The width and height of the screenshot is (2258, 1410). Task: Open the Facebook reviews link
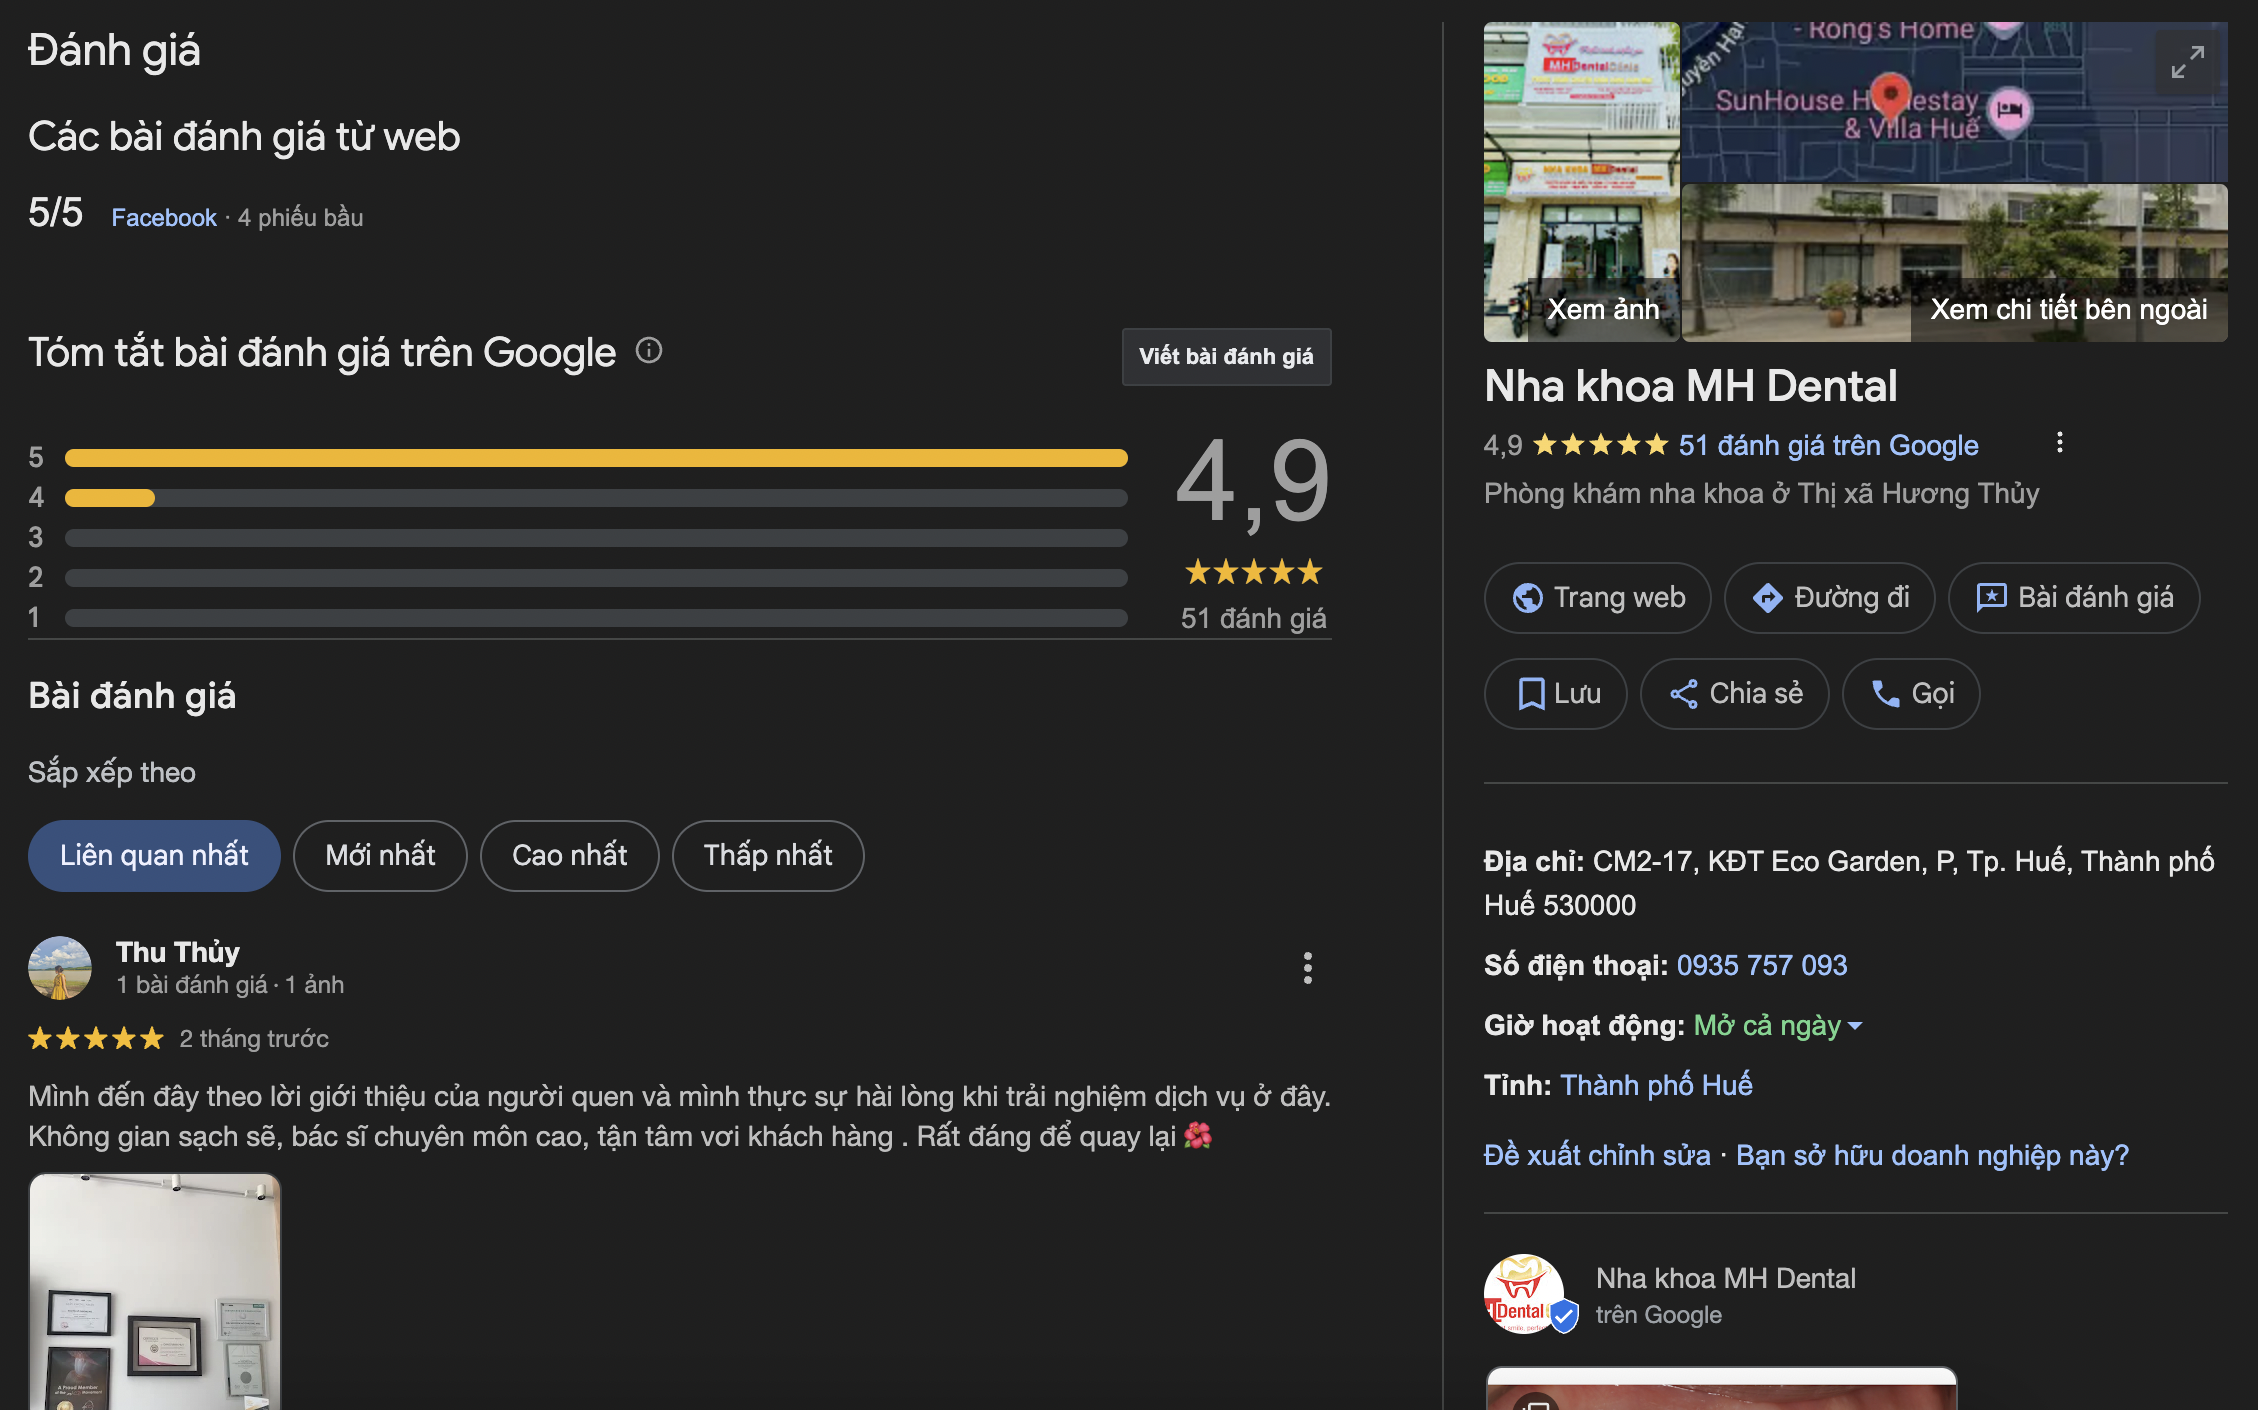pyautogui.click(x=164, y=218)
